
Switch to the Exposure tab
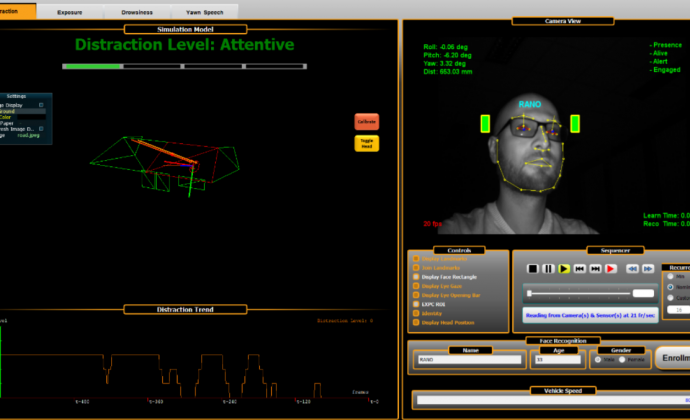pyautogui.click(x=70, y=12)
